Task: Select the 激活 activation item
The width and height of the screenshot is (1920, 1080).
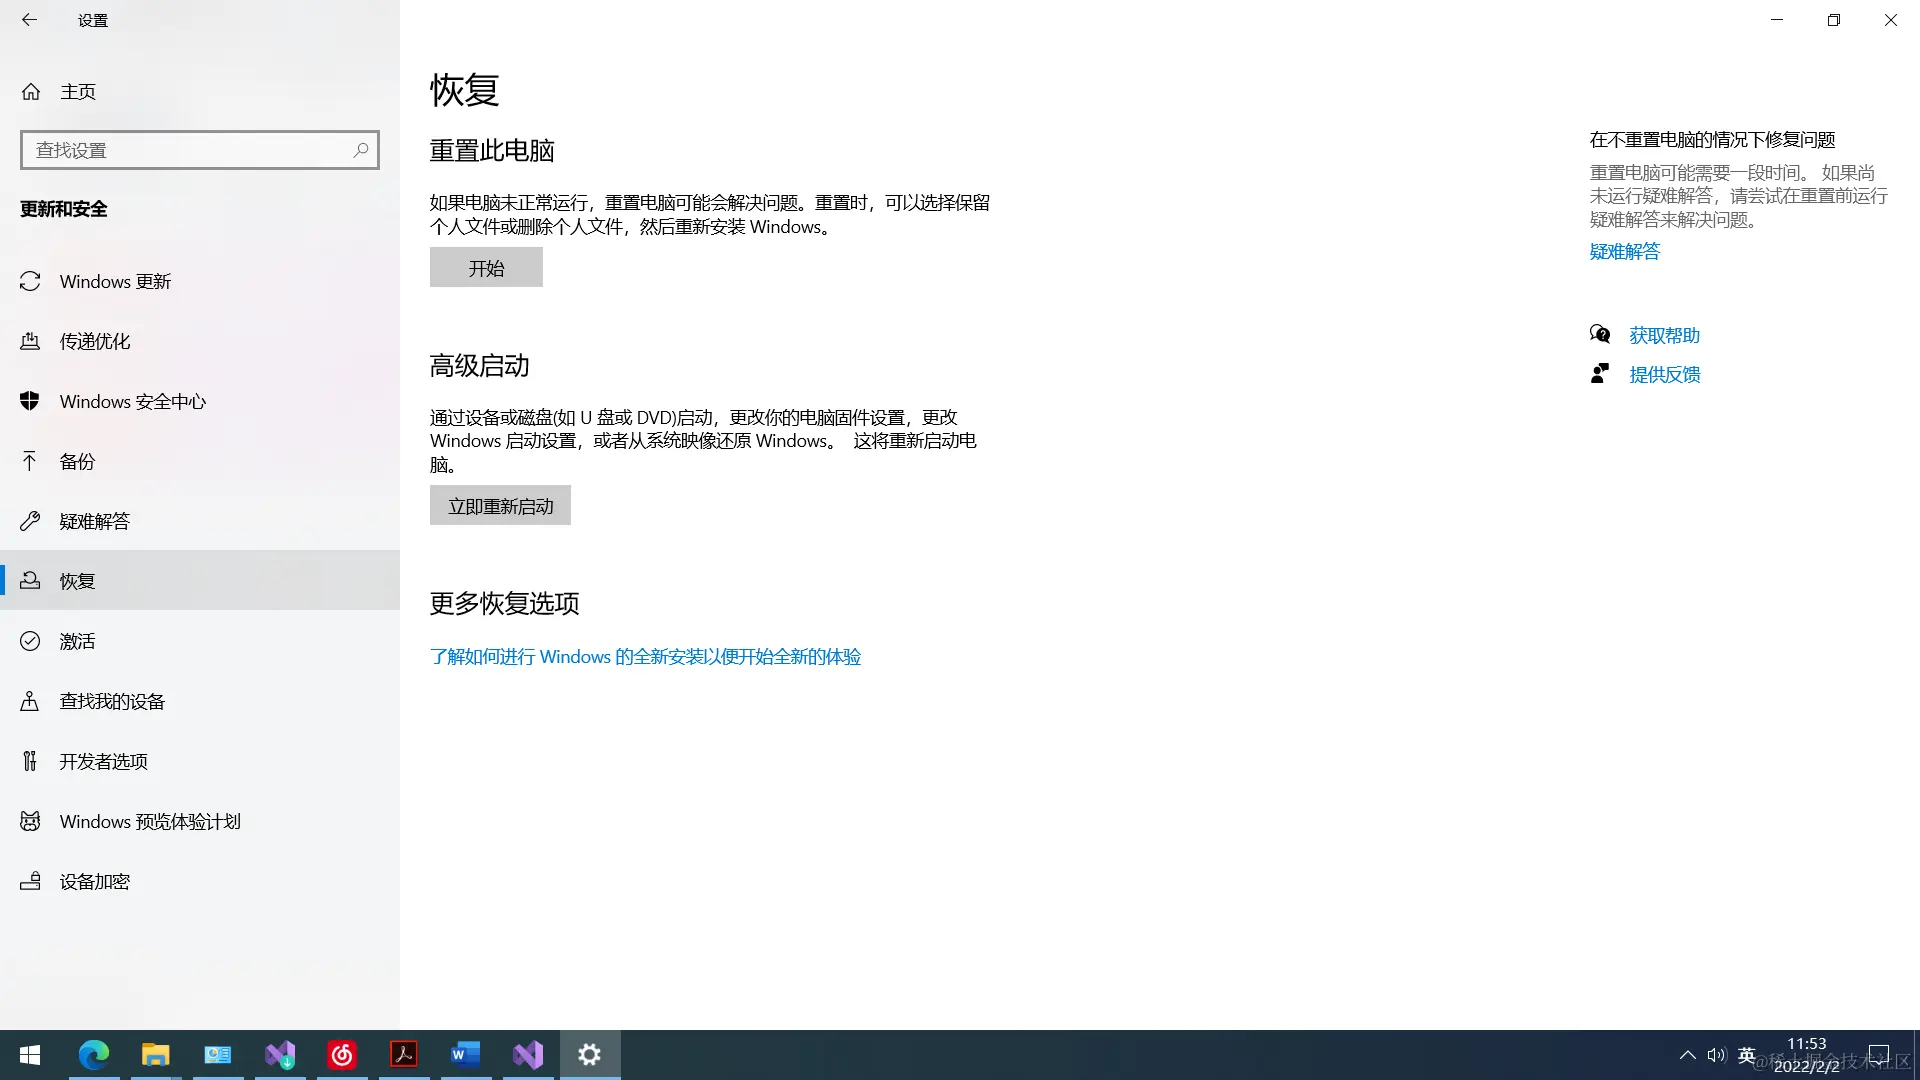Action: (x=77, y=642)
